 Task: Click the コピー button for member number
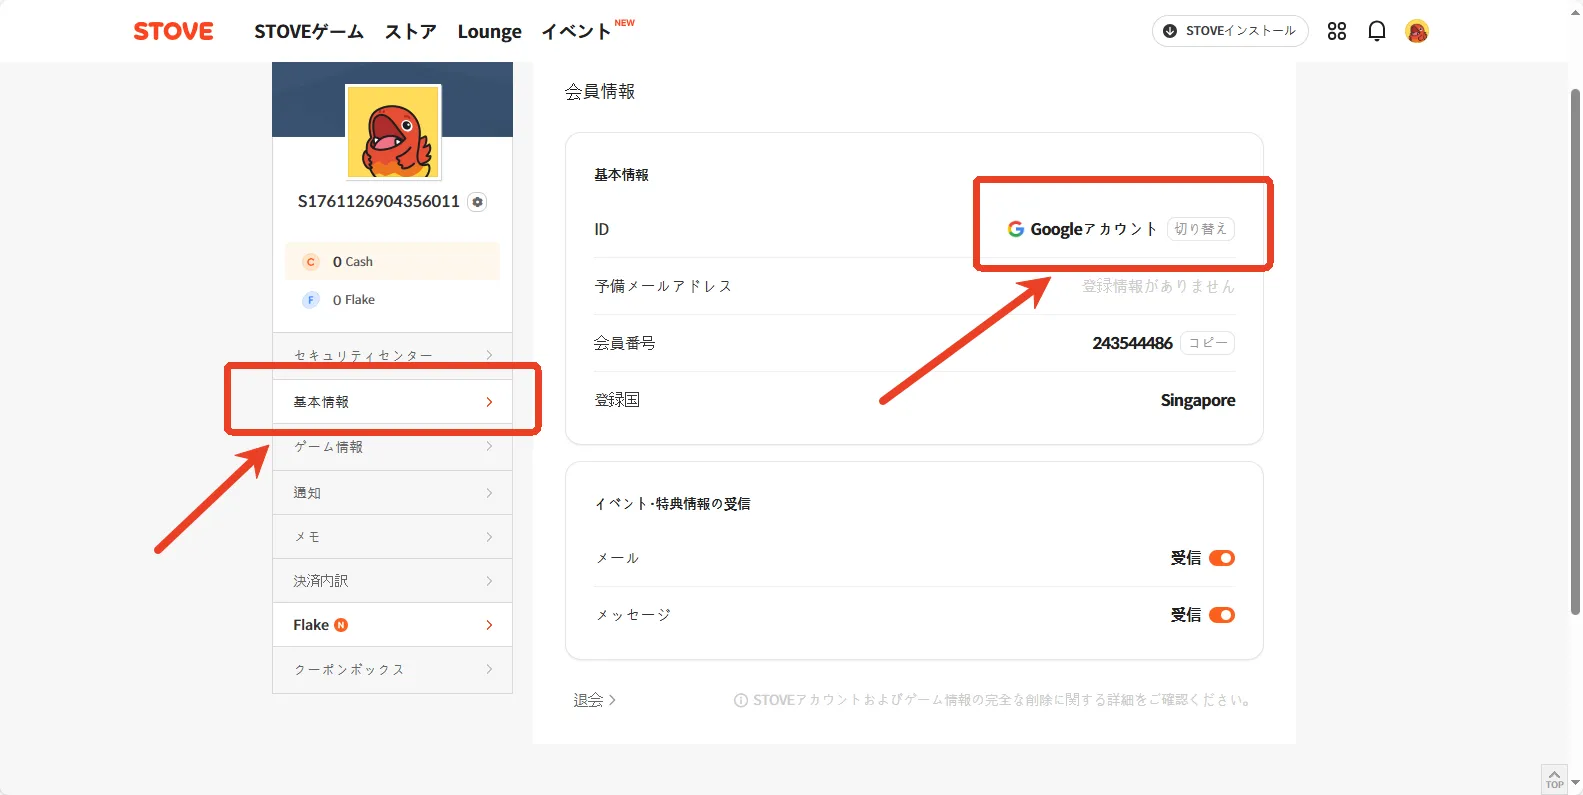[1207, 343]
